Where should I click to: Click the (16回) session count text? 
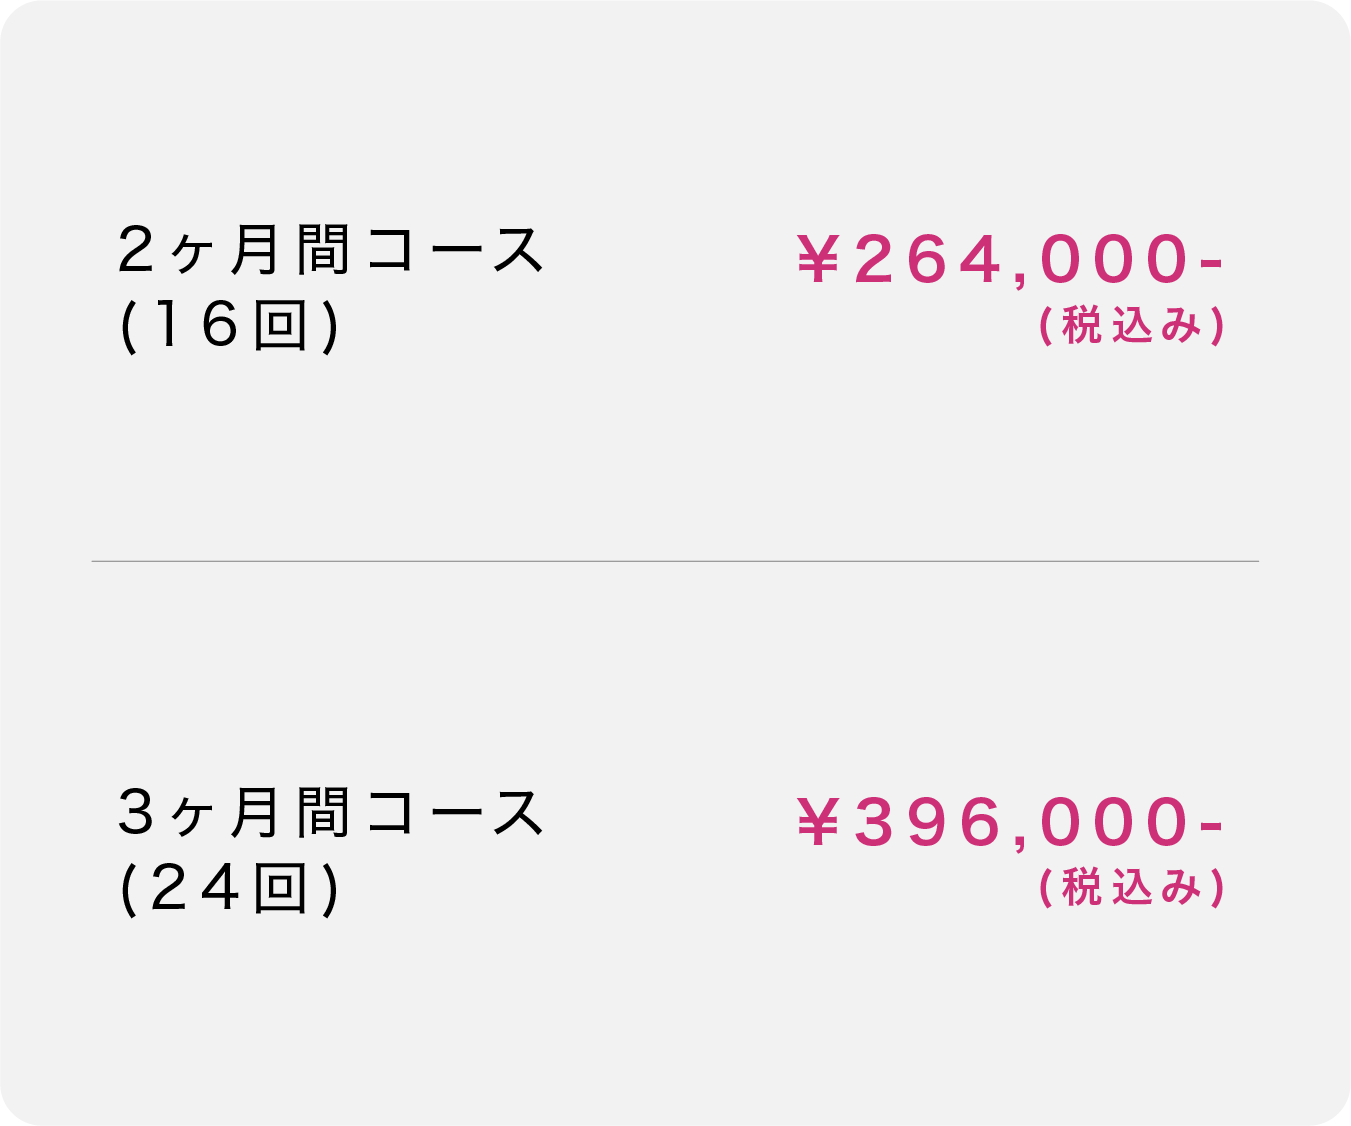click(x=230, y=326)
